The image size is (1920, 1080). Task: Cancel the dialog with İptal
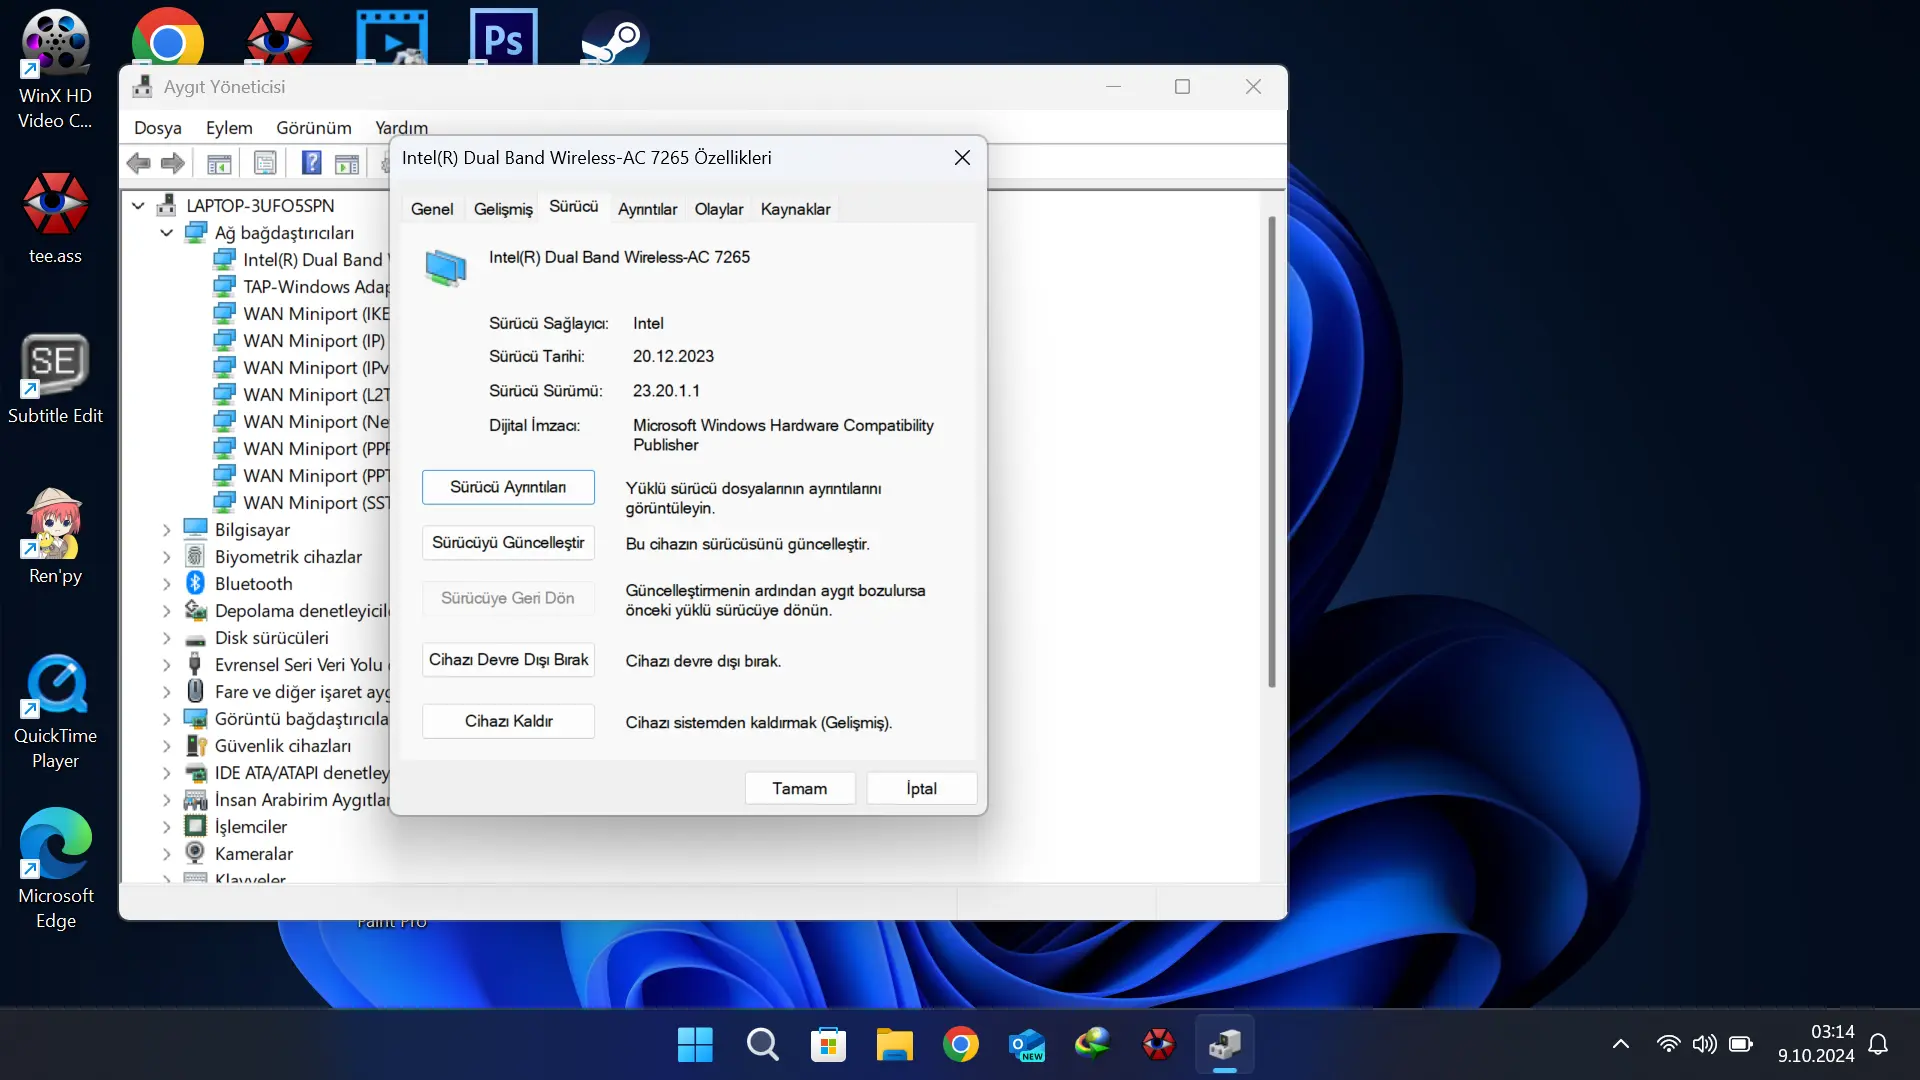point(922,788)
